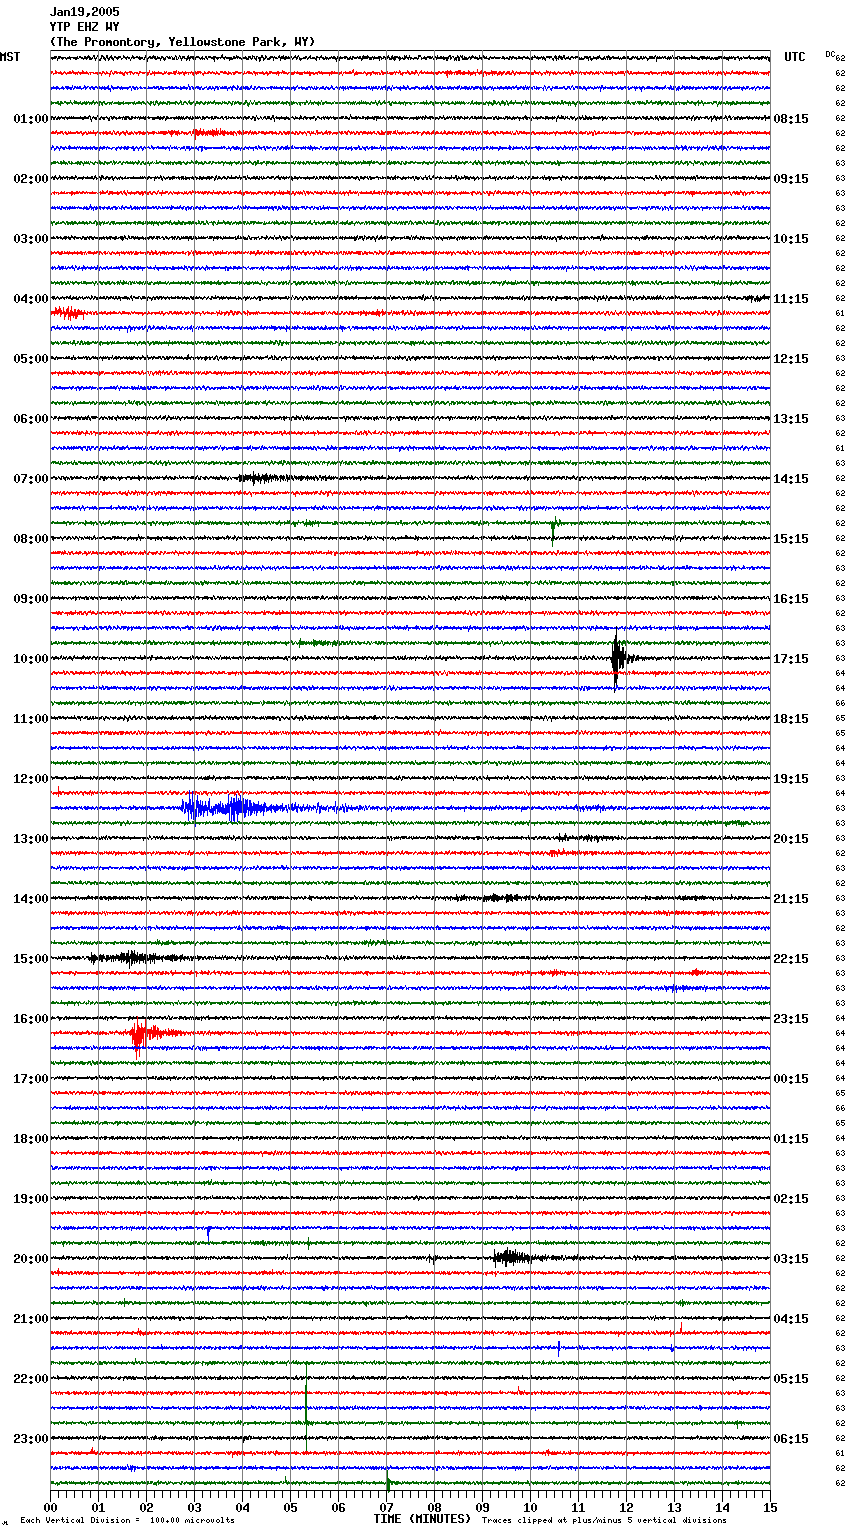Click '(The Promontory, Yellowstone Park, WY)' title
Image resolution: width=850 pixels, height=1534 pixels.
tap(182, 42)
